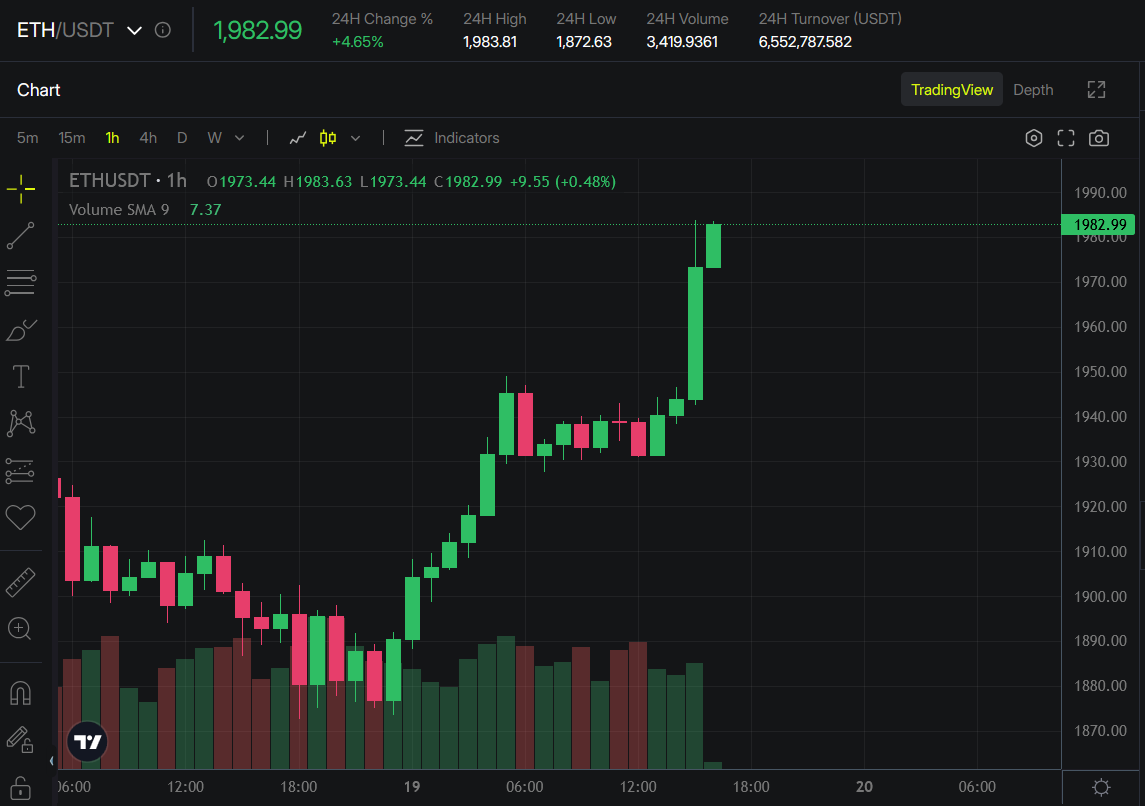The height and width of the screenshot is (806, 1145).
Task: Open chart settings hexagon icon
Action: point(1033,138)
